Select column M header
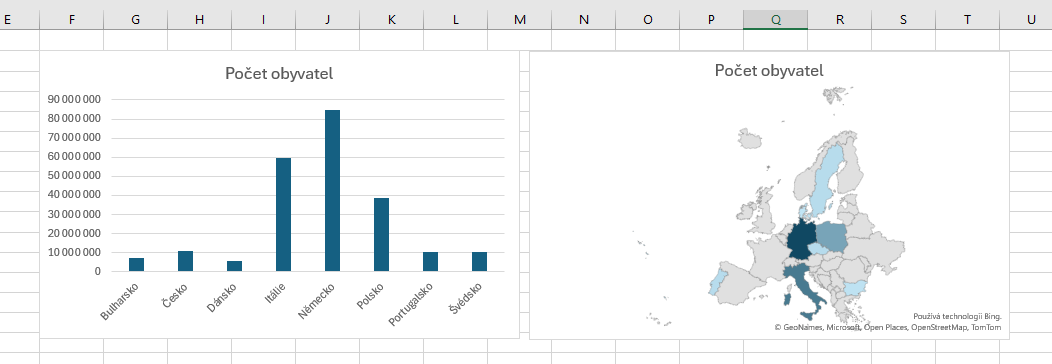The image size is (1052, 364). [519, 19]
